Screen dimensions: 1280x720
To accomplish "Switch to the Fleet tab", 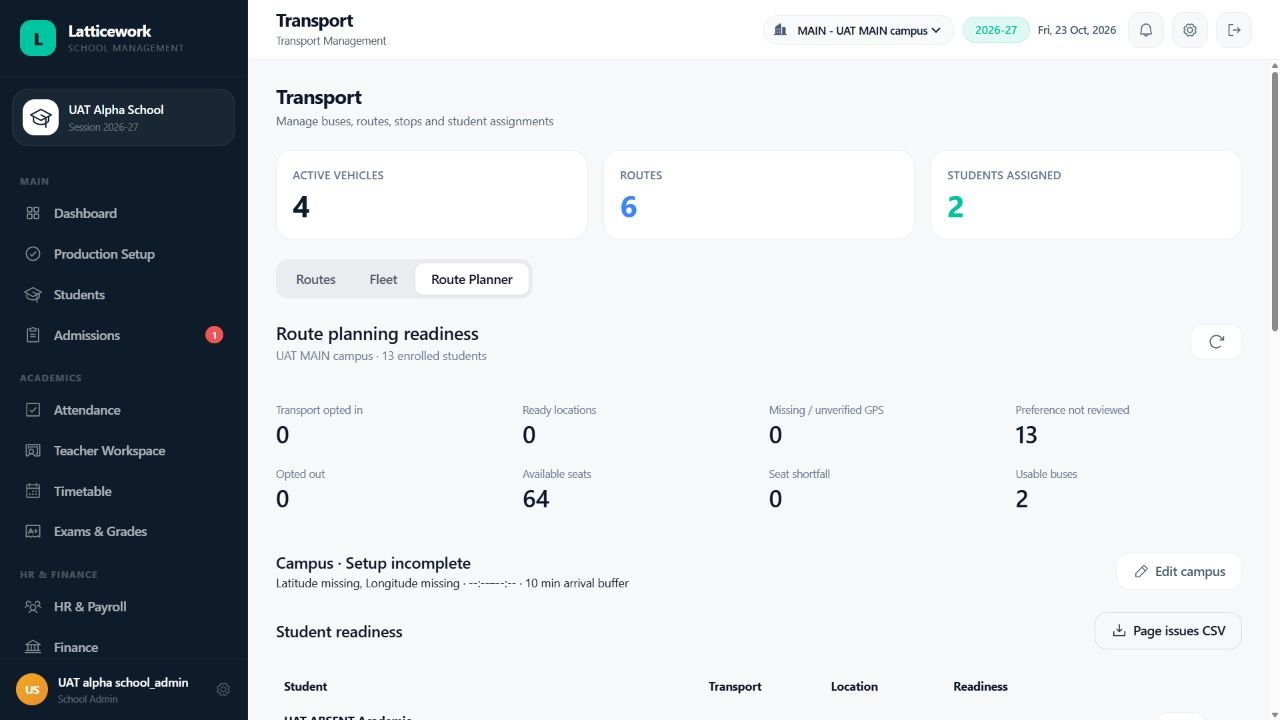I will 383,280.
